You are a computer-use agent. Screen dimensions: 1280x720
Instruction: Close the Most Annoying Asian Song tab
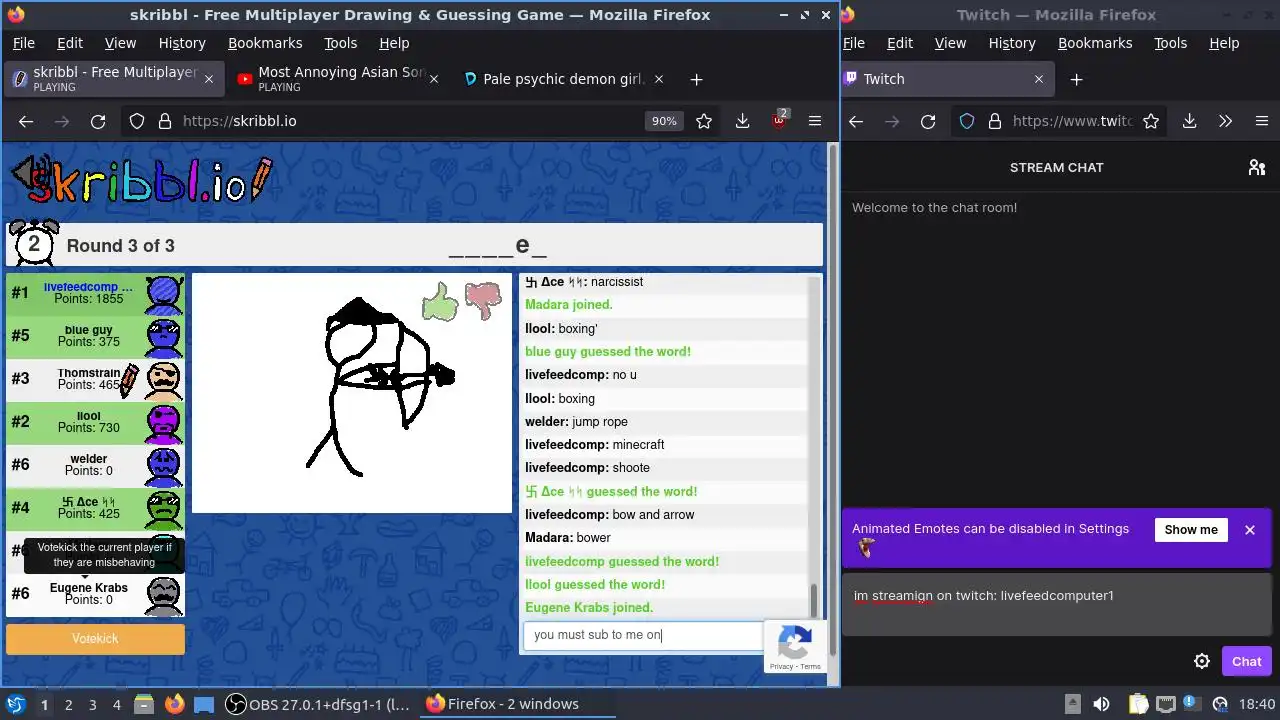coord(434,79)
